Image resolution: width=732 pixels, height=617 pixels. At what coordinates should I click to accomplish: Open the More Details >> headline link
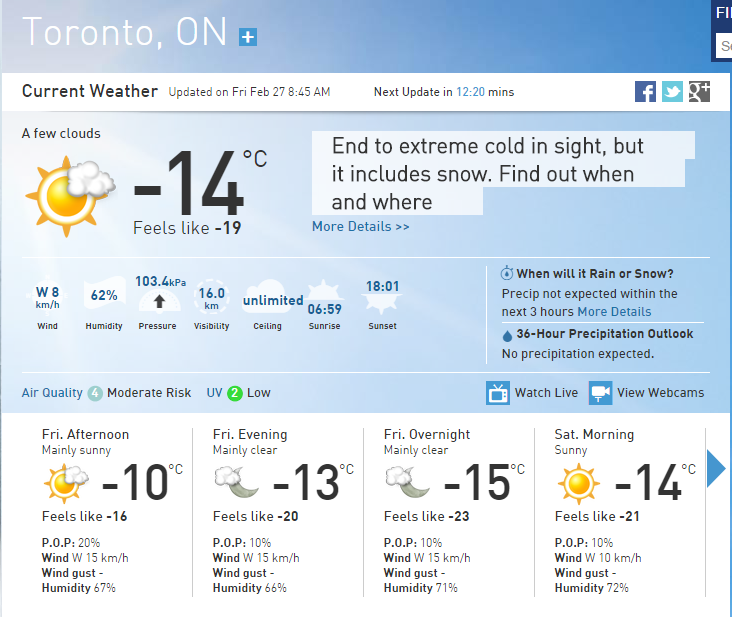coord(360,227)
